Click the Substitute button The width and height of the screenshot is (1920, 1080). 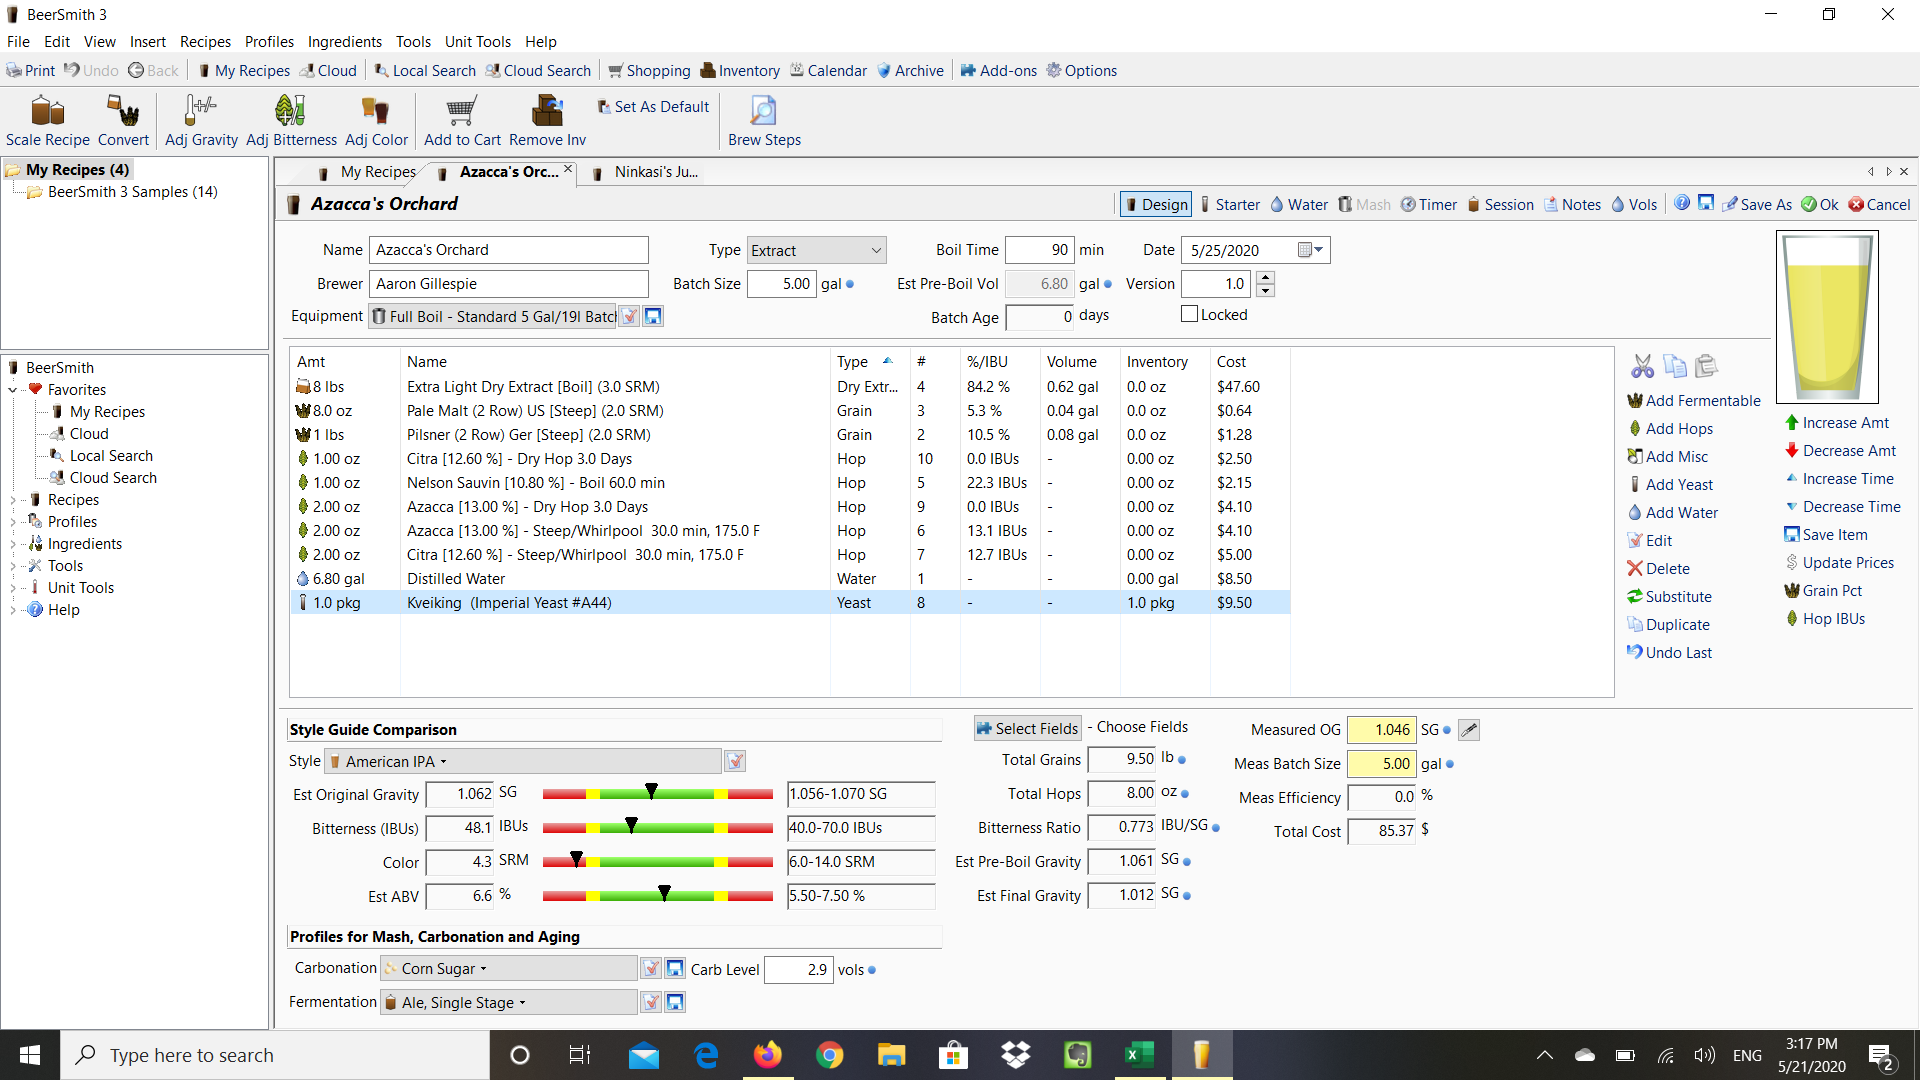1669,596
